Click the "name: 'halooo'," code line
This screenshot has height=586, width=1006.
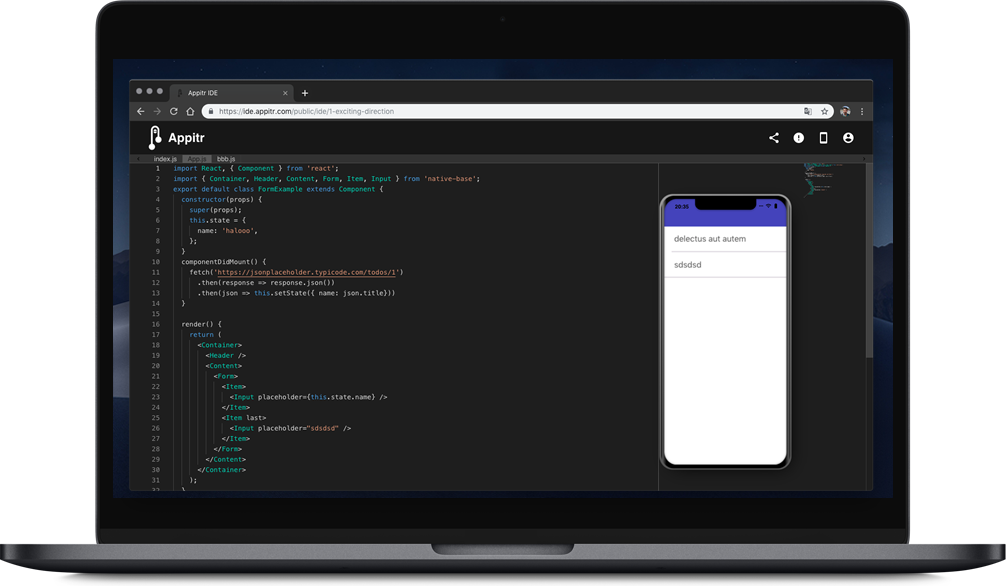(227, 230)
